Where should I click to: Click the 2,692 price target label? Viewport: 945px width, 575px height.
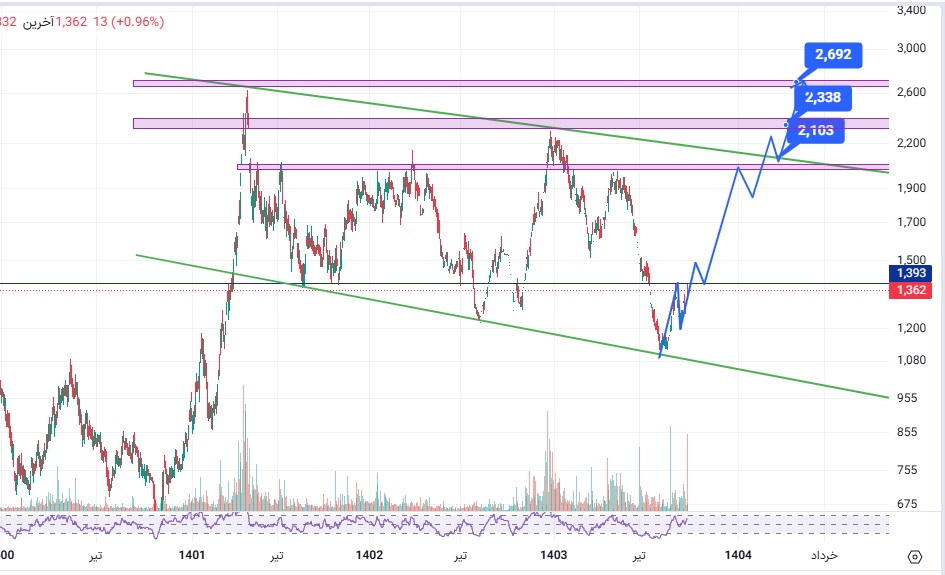(832, 56)
